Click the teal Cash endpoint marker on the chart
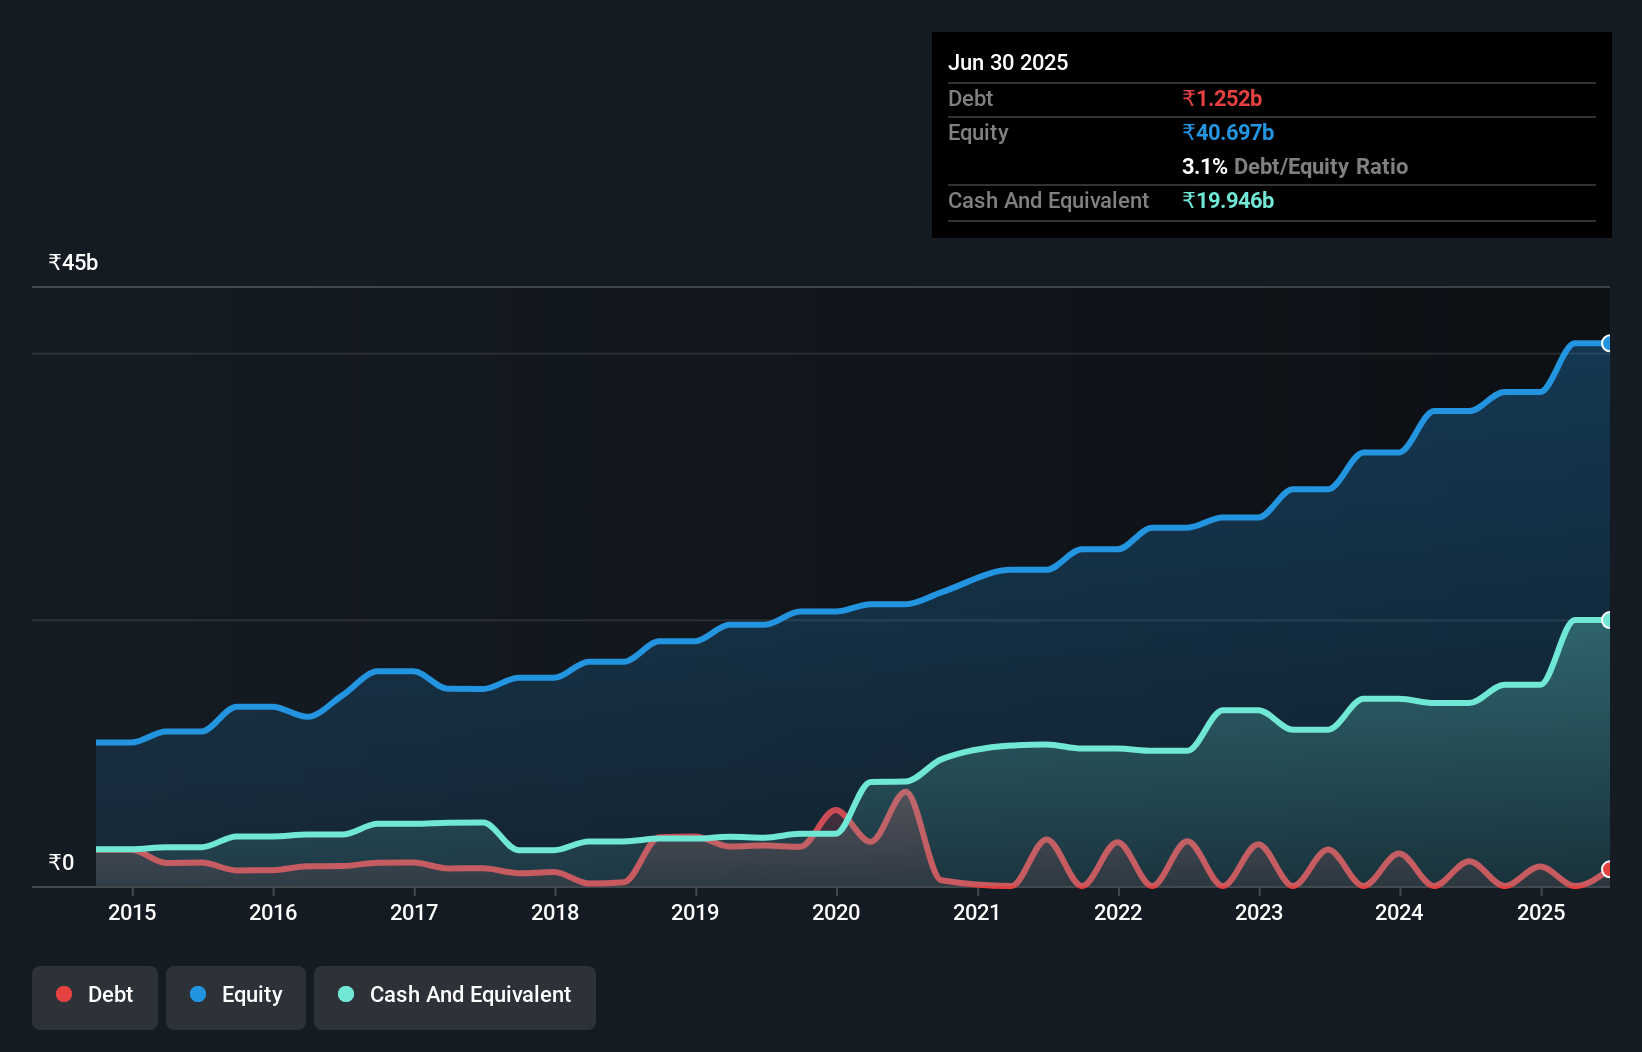The image size is (1642, 1052). click(1607, 620)
